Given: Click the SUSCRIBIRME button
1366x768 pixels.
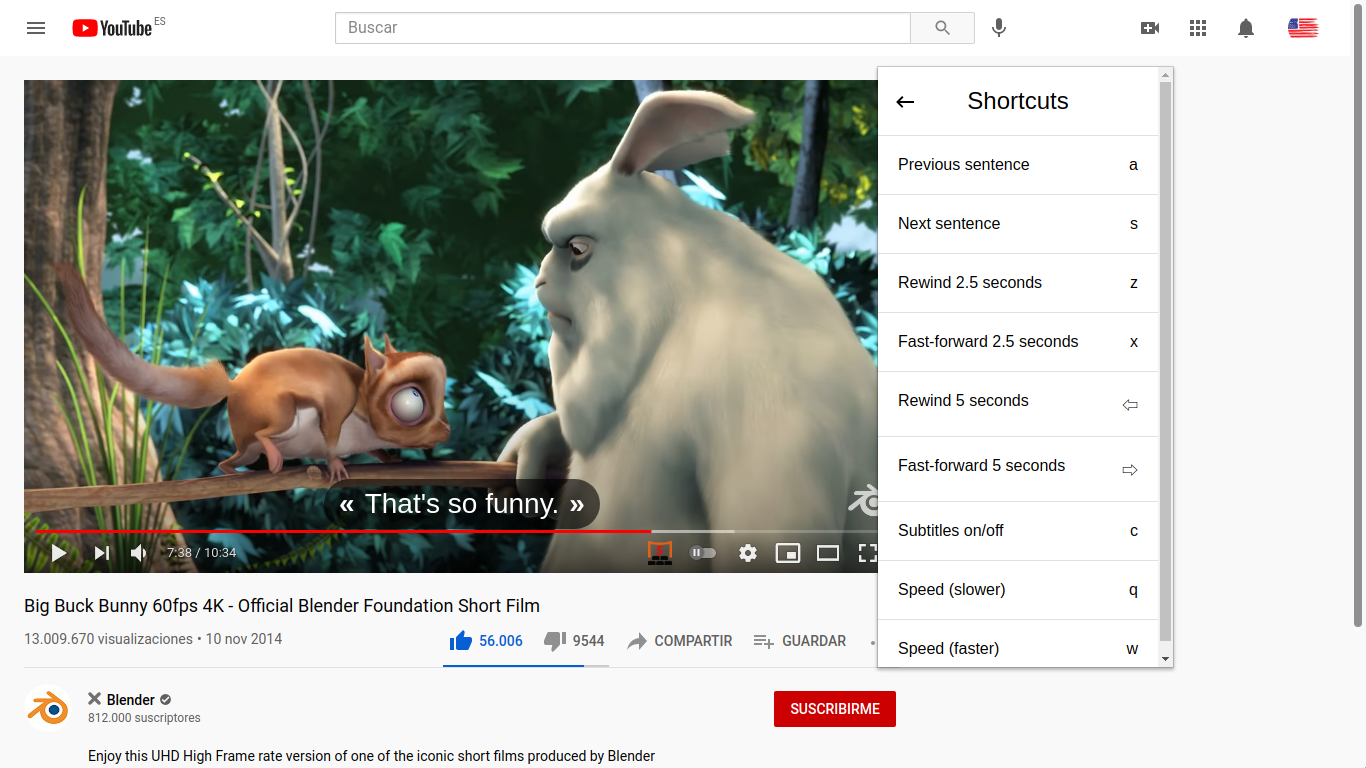Looking at the screenshot, I should [x=835, y=709].
